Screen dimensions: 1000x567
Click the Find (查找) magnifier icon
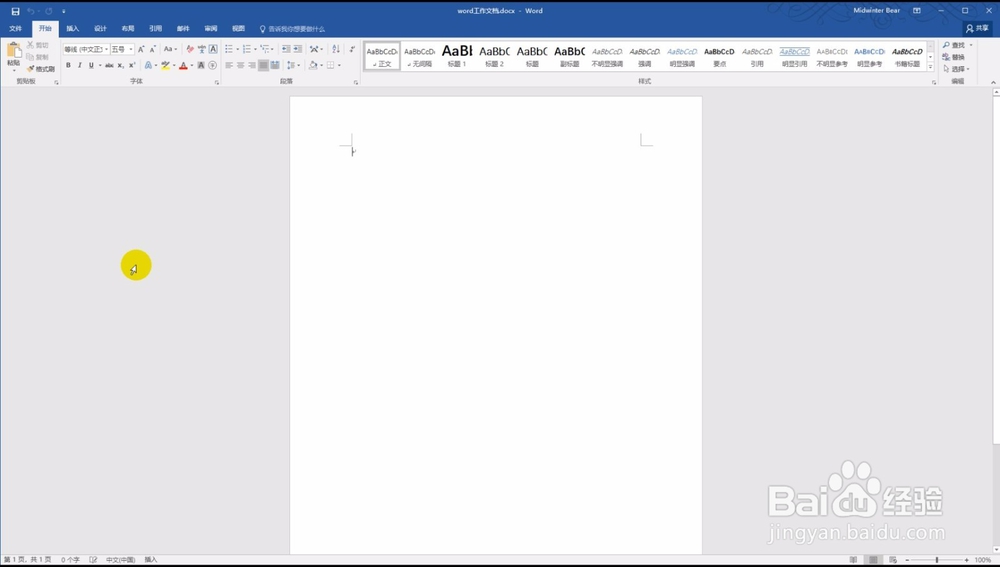pyautogui.click(x=946, y=45)
